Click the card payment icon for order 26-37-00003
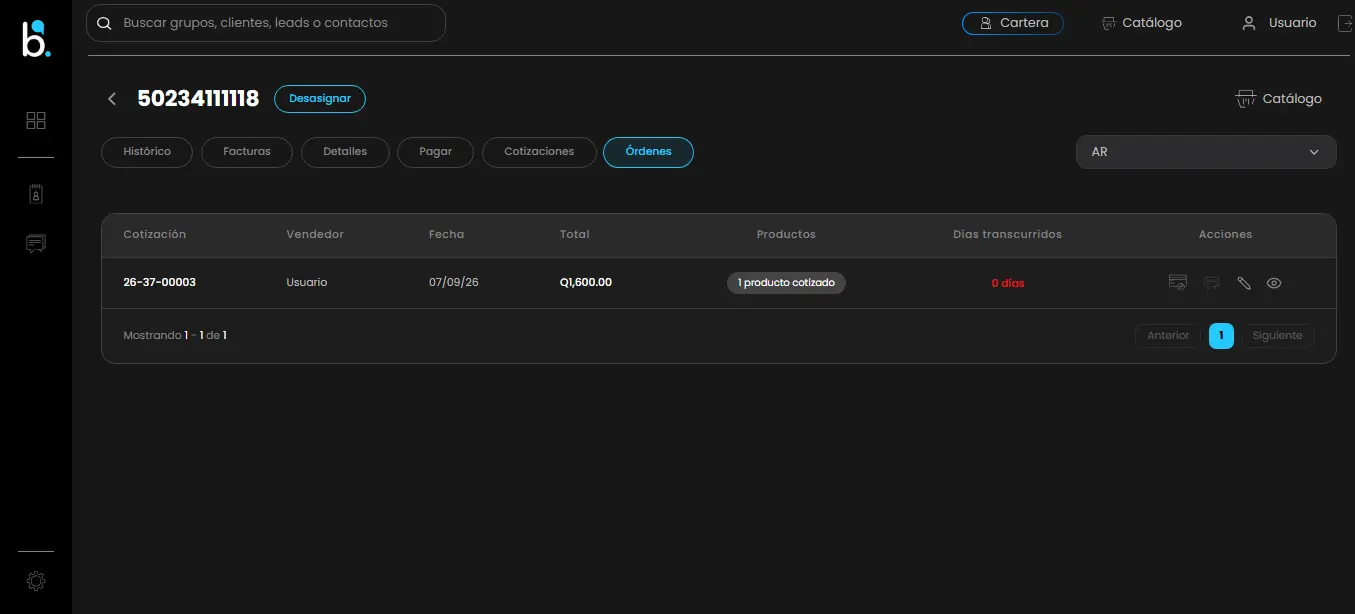 [x=1178, y=283]
